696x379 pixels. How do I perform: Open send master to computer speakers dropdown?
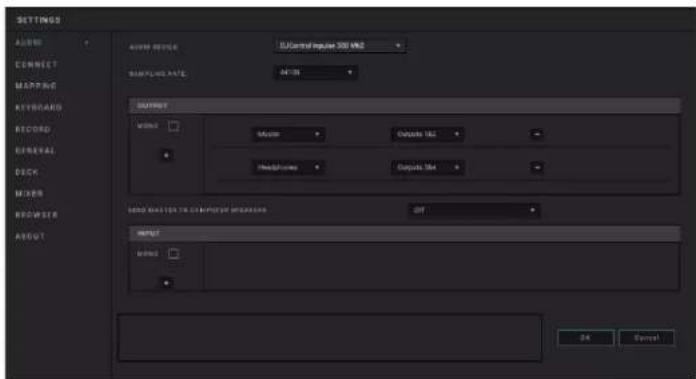[474, 210]
